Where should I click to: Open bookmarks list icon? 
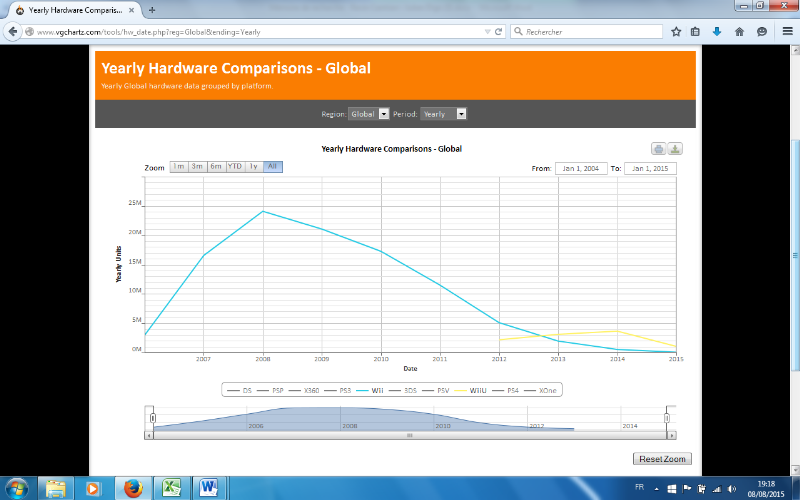click(695, 32)
